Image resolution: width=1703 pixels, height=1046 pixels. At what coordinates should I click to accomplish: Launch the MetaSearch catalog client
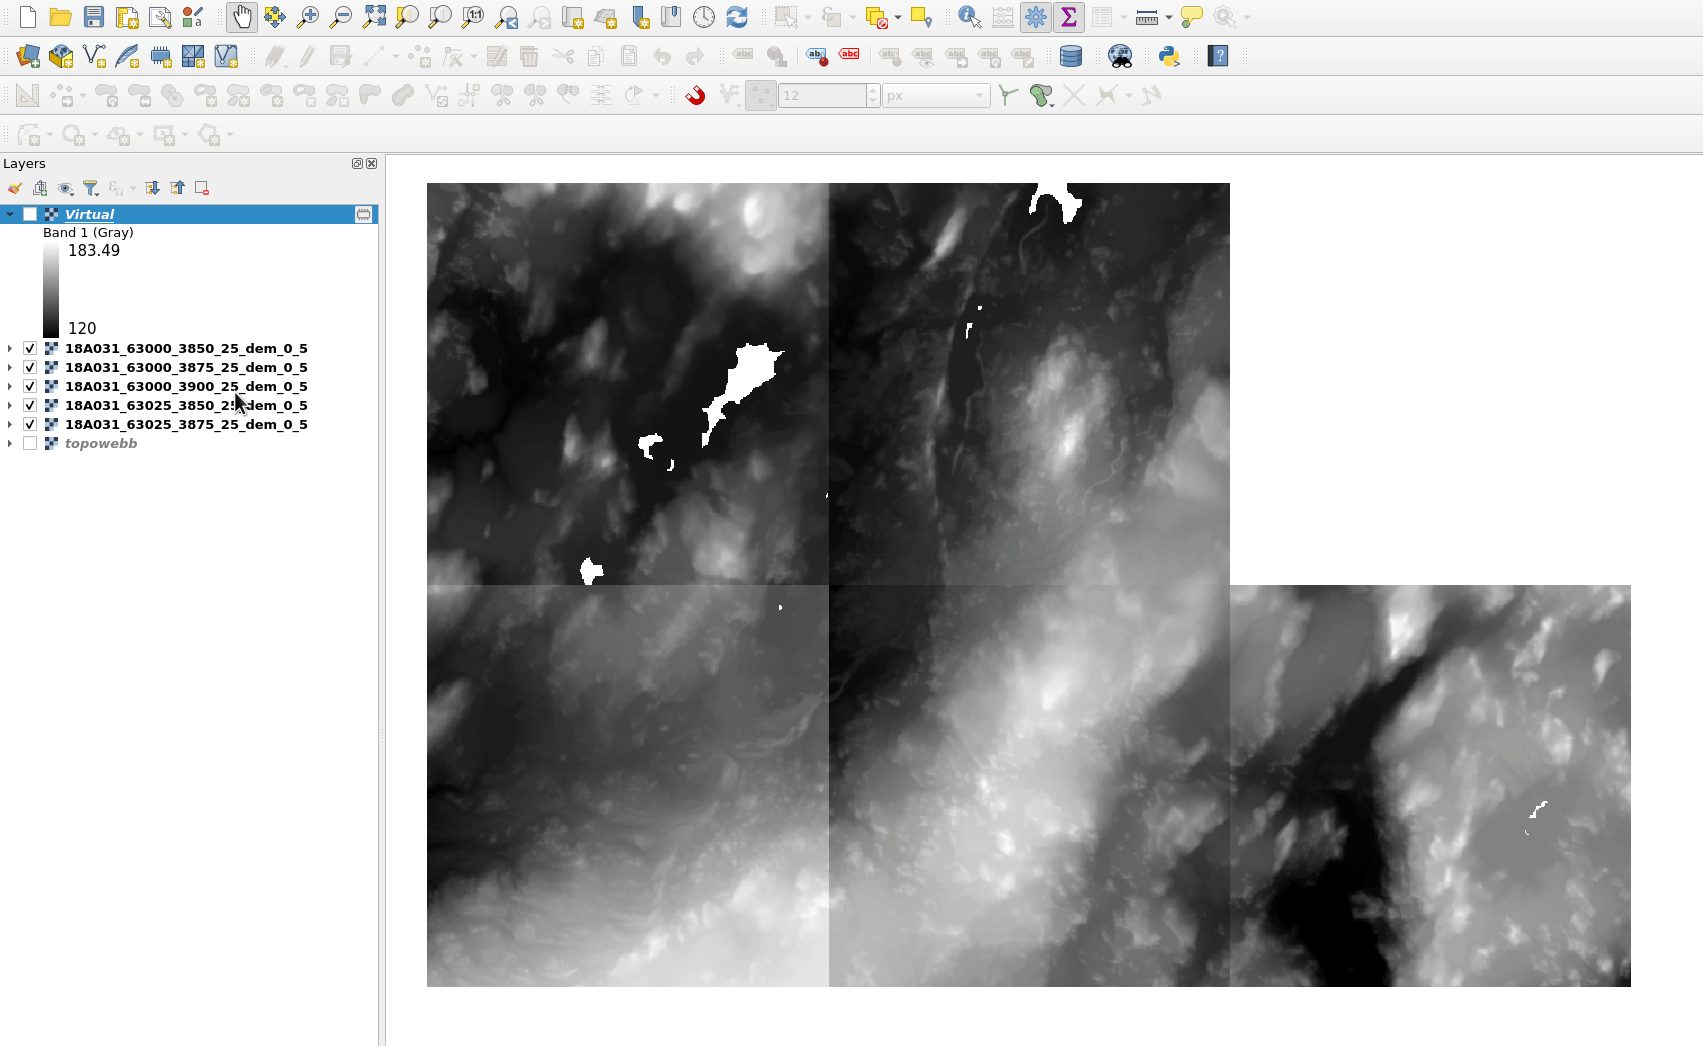1121,56
